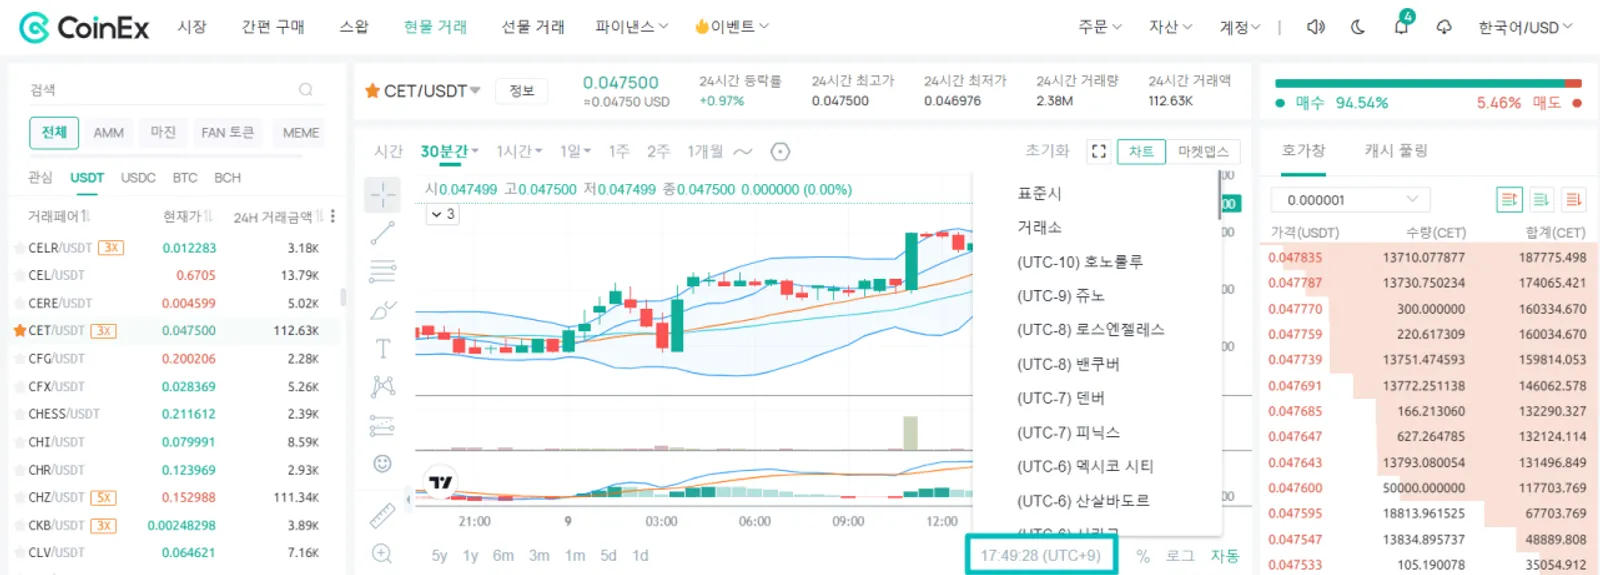
Task: Click the TradingView logo on chart
Action: coord(441,482)
